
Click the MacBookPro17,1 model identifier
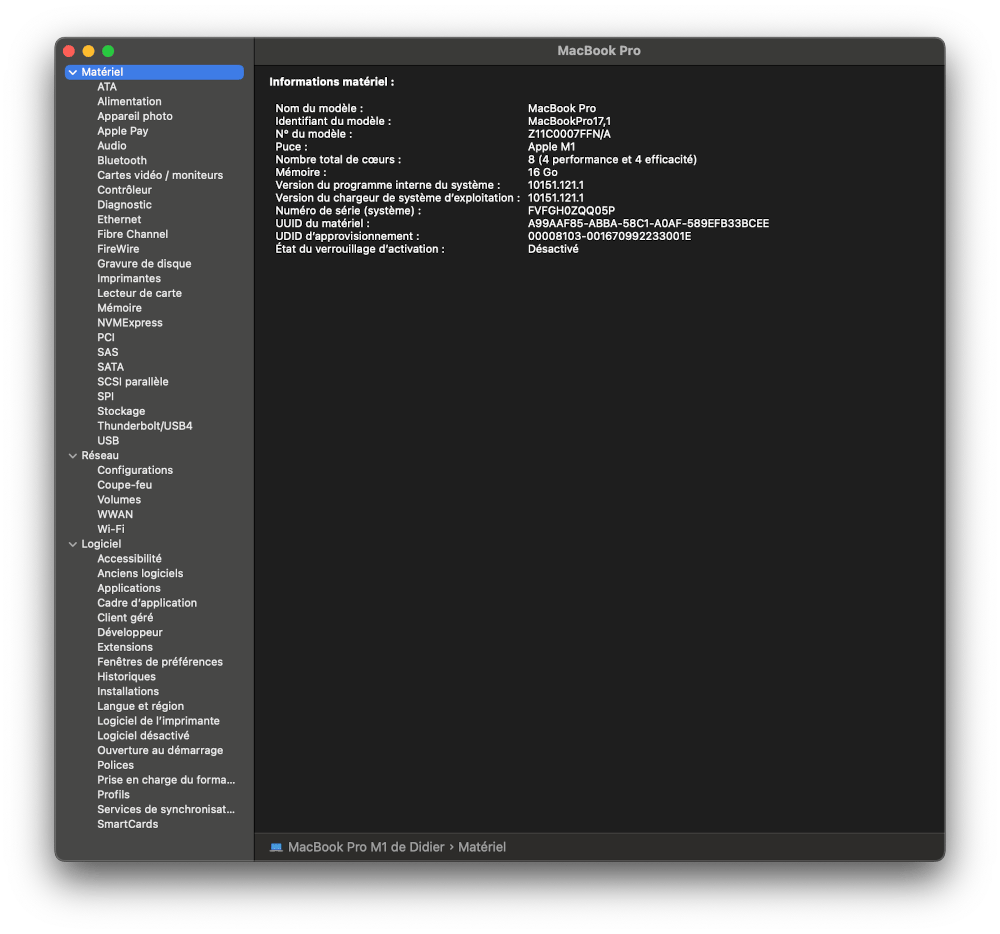tap(570, 121)
